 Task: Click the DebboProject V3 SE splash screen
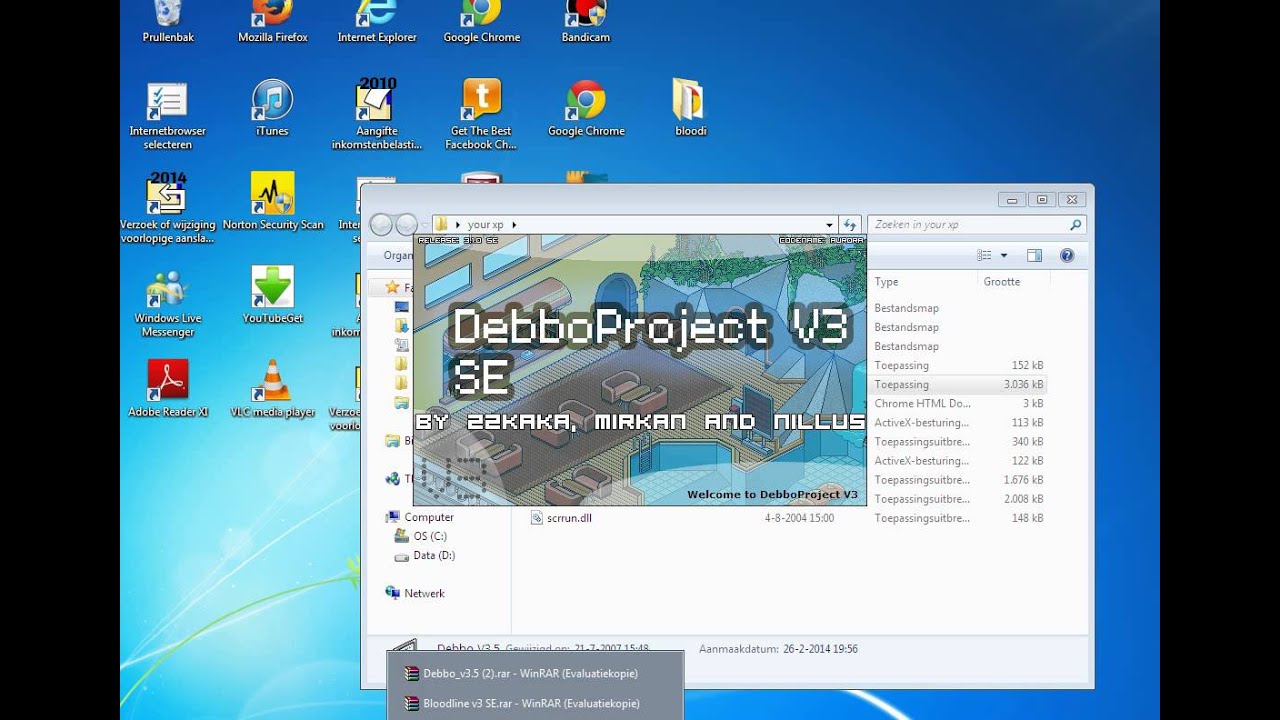(640, 370)
